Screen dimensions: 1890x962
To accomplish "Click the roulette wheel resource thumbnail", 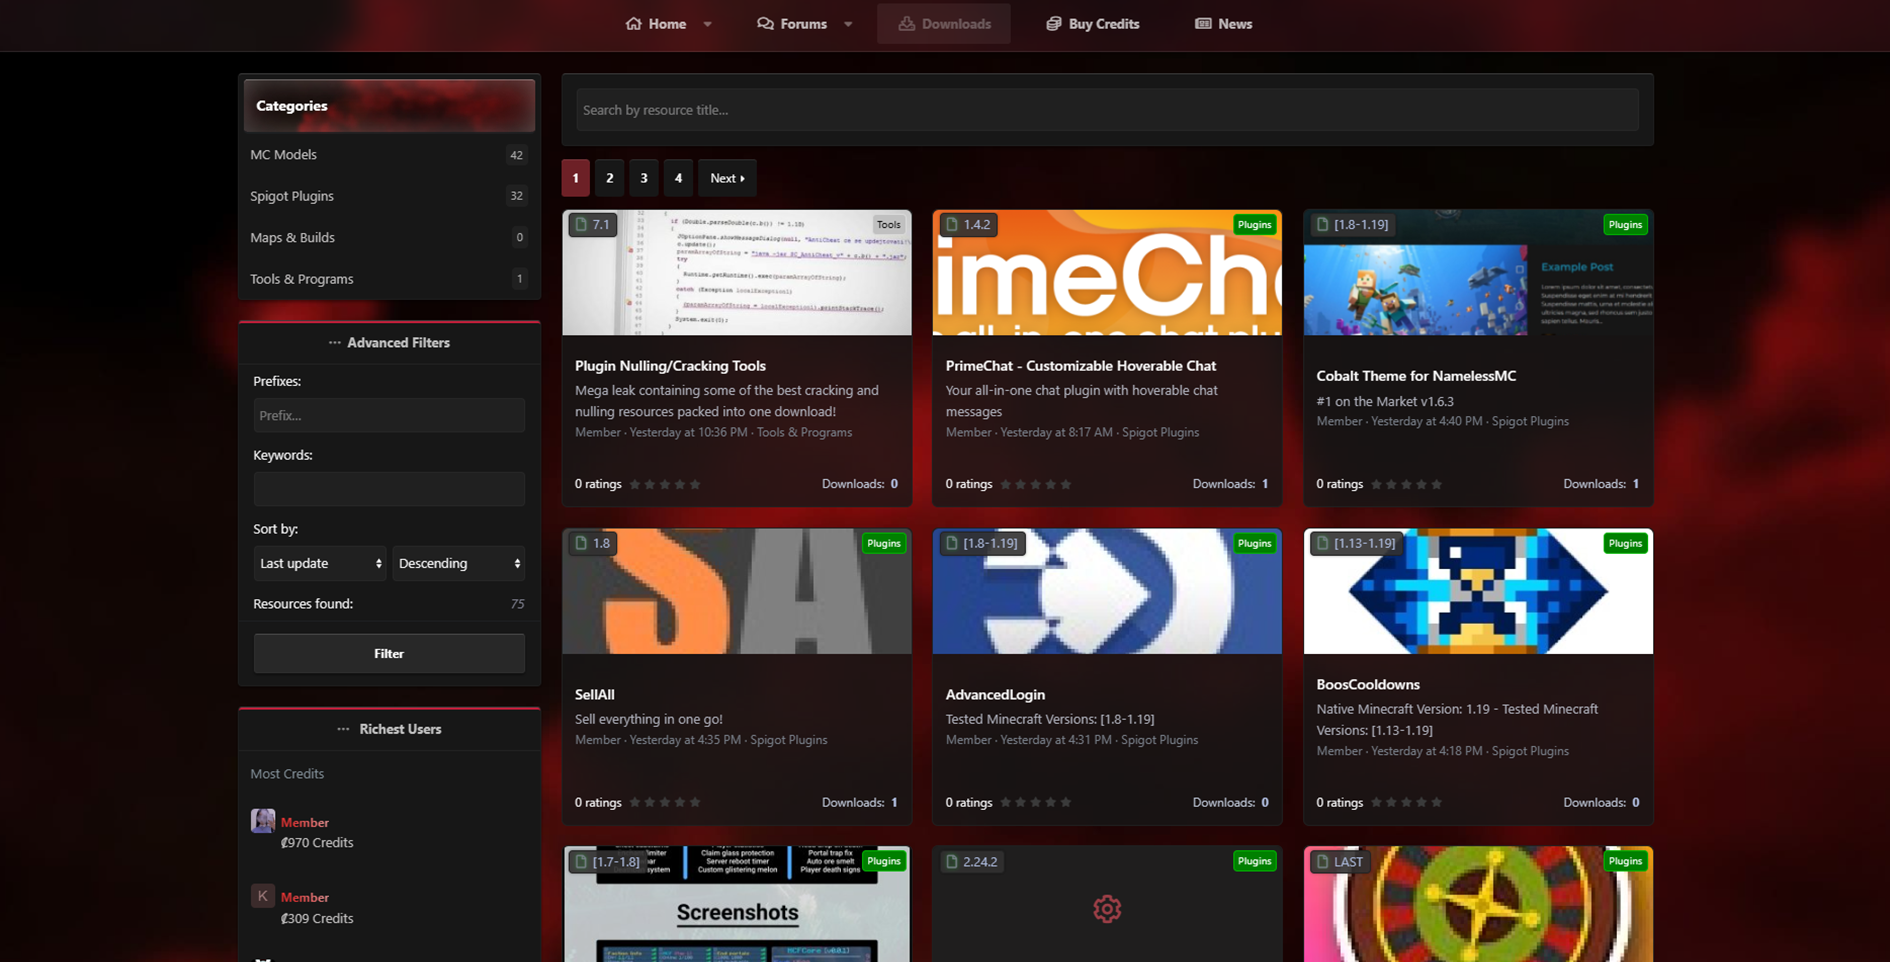I will (x=1478, y=904).
